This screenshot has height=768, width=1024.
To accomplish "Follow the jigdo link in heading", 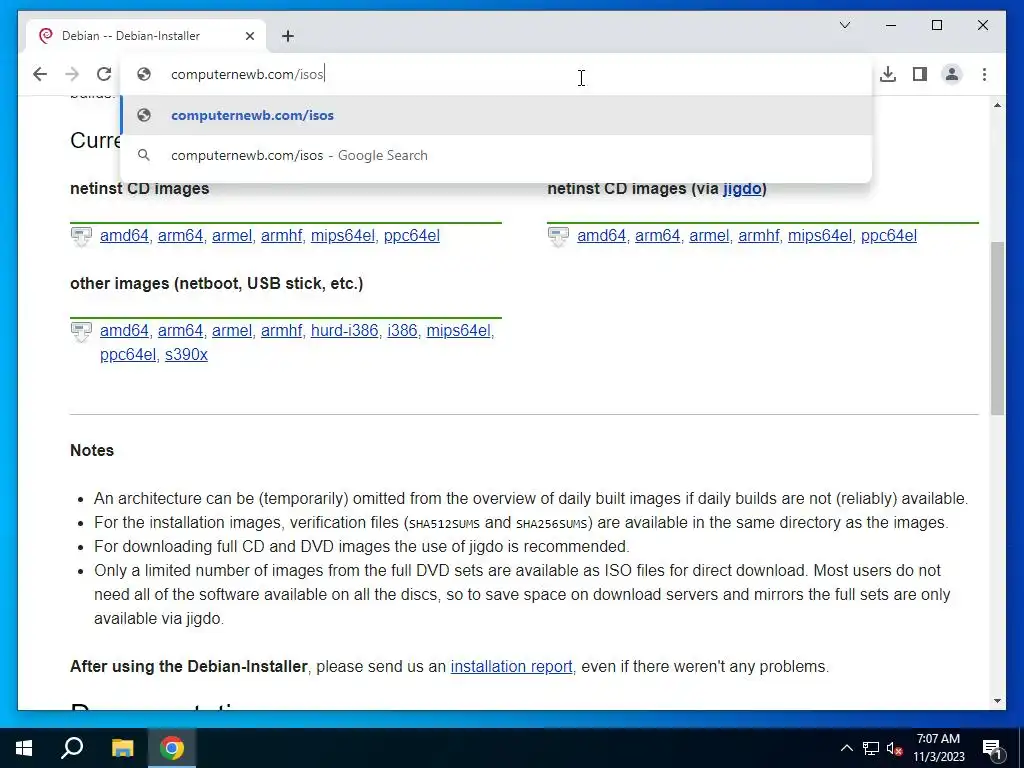I will tap(742, 189).
